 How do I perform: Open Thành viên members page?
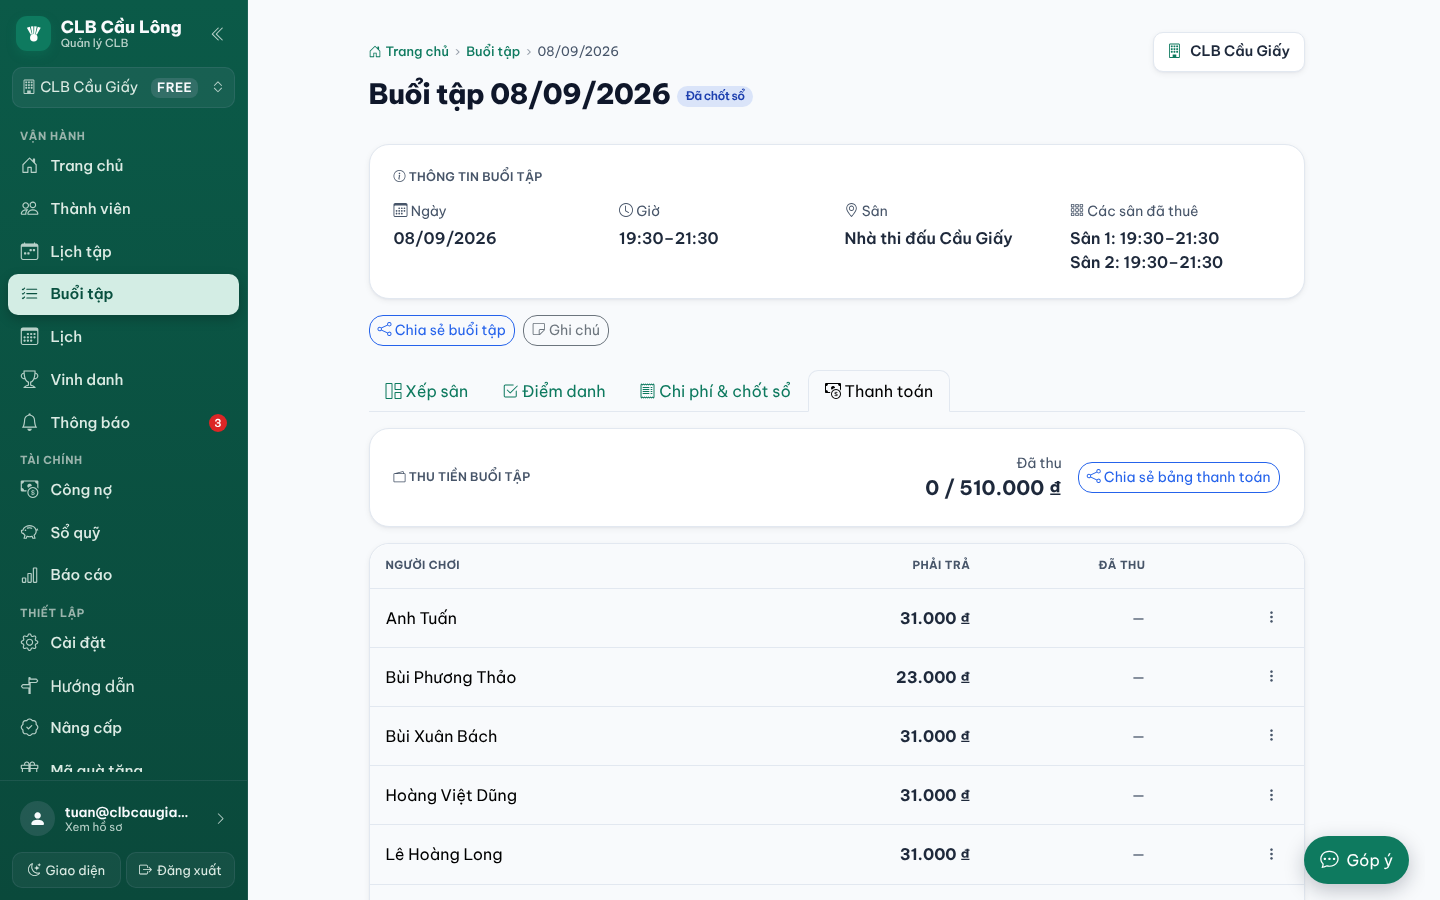click(x=123, y=209)
